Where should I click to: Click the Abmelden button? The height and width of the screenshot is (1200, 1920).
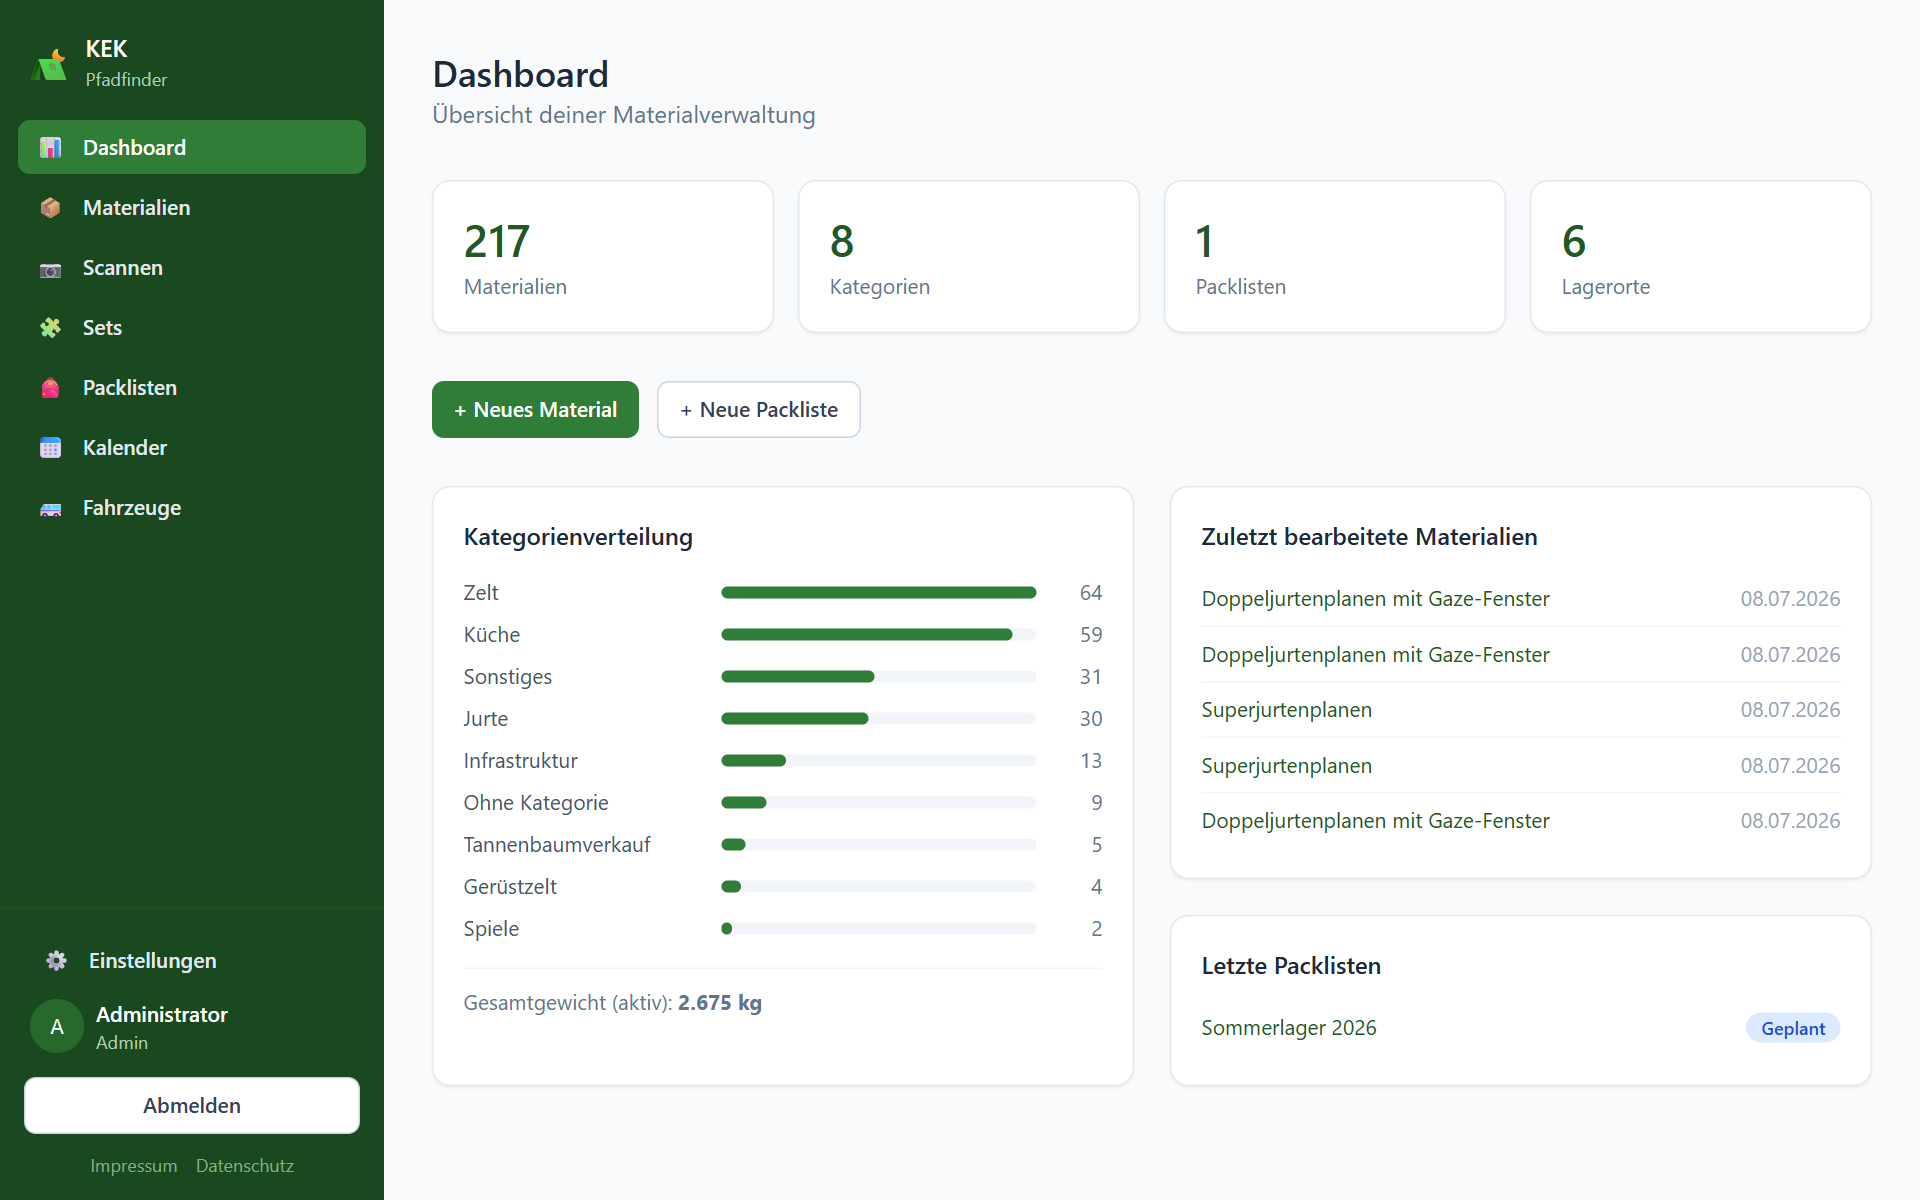(x=192, y=1105)
